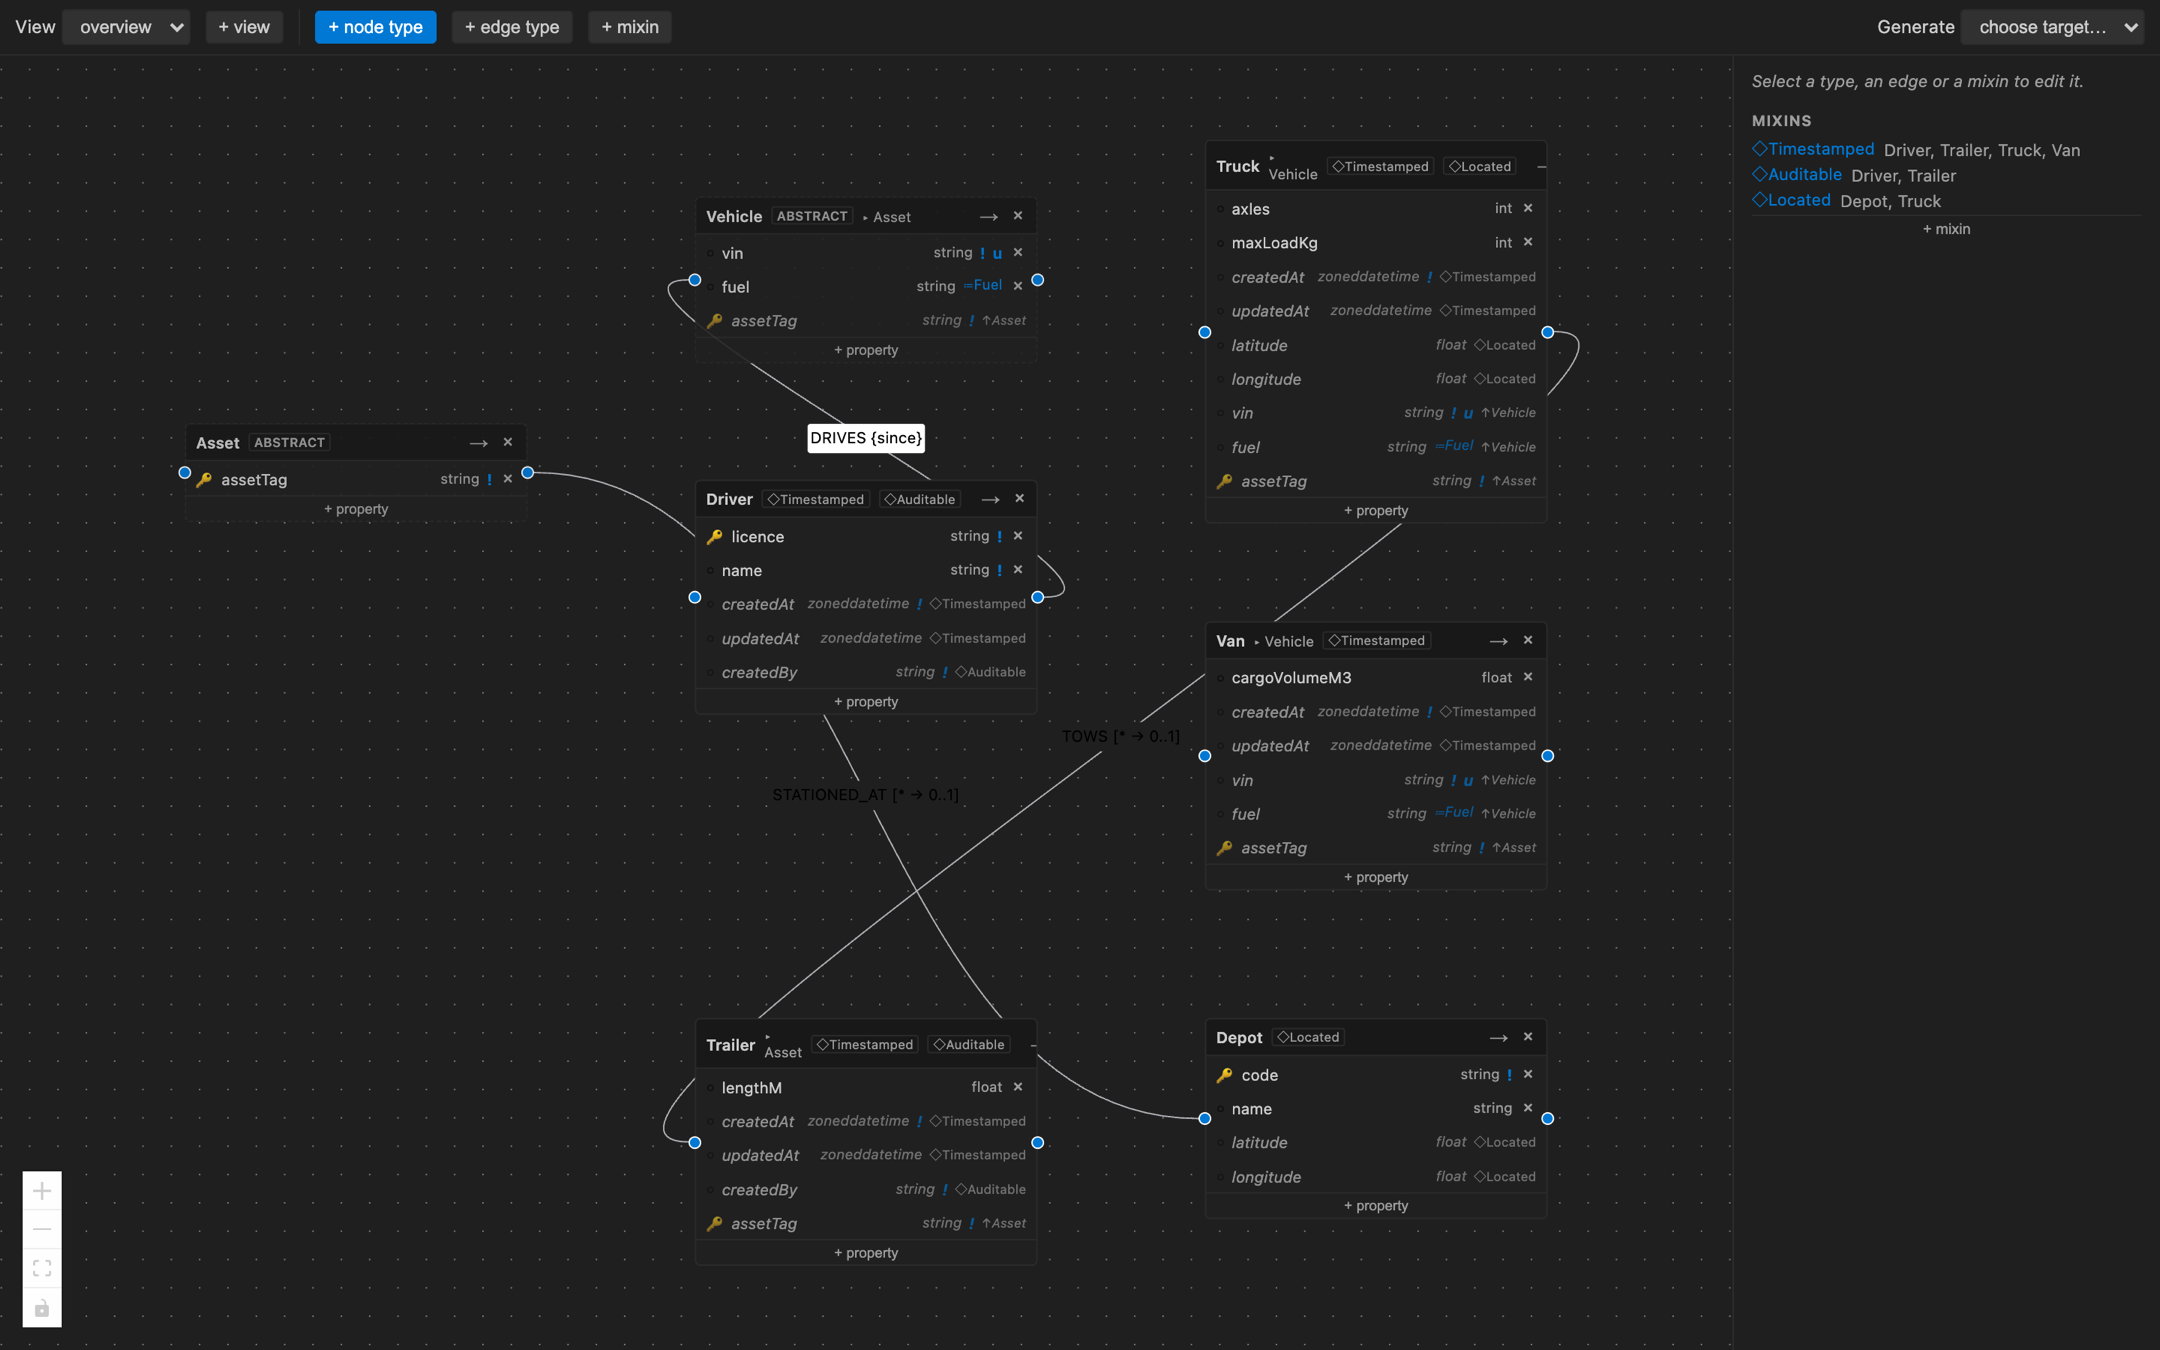Click the arrow icon in Asset header
Viewport: 2160px width, 1350px height.
pyautogui.click(x=478, y=443)
